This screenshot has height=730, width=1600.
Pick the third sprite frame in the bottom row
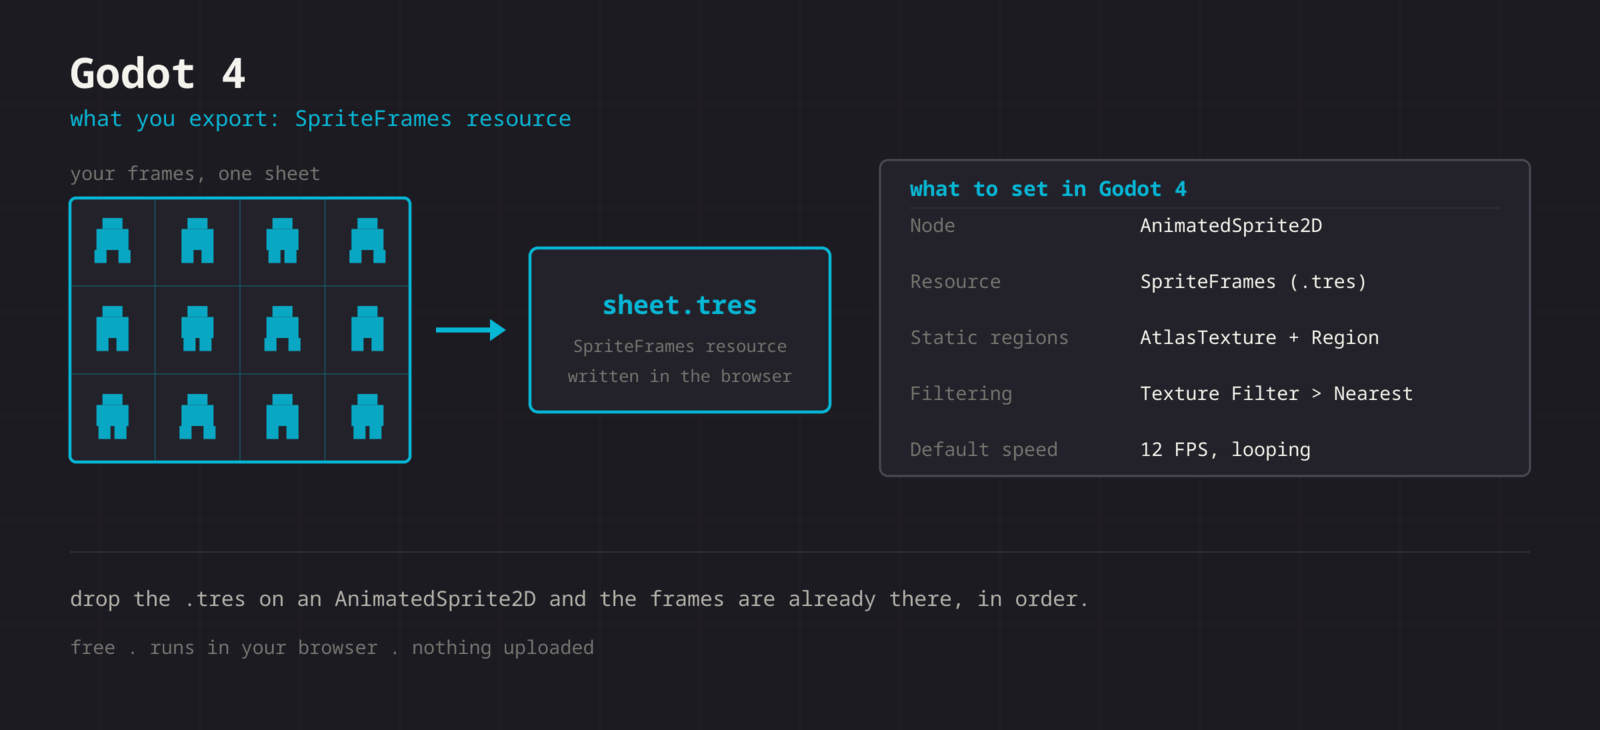point(282,417)
